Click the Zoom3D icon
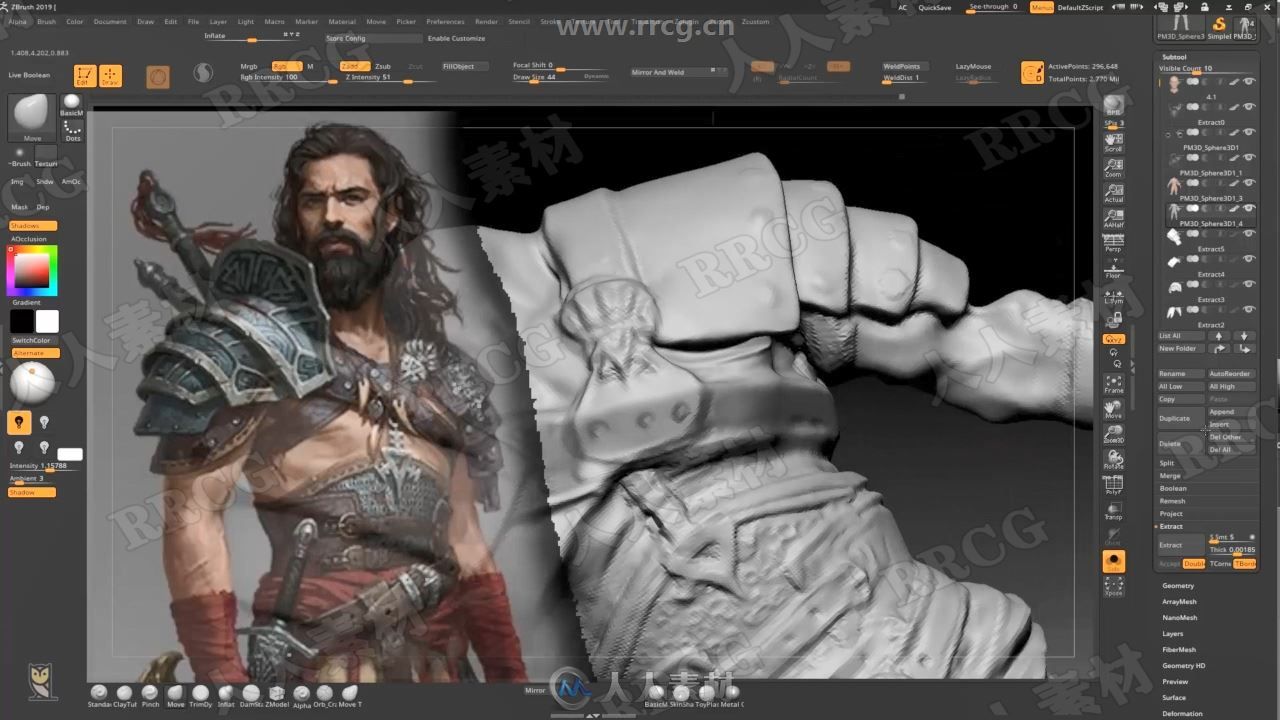1280x720 pixels. [x=1113, y=435]
